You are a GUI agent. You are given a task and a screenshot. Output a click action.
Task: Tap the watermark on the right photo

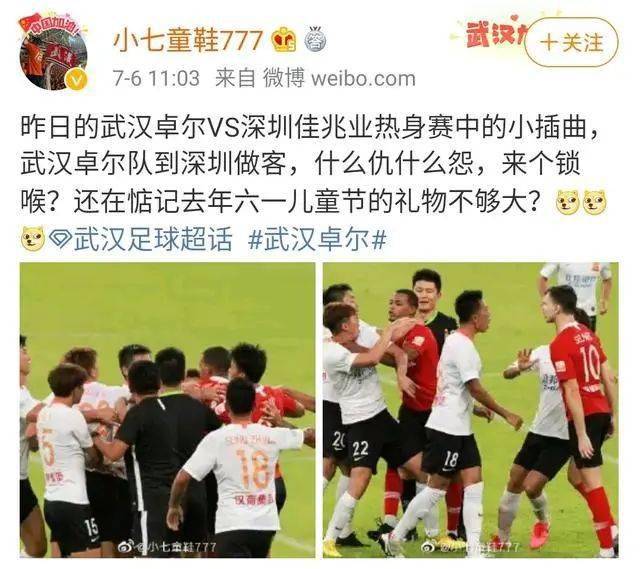point(471,547)
